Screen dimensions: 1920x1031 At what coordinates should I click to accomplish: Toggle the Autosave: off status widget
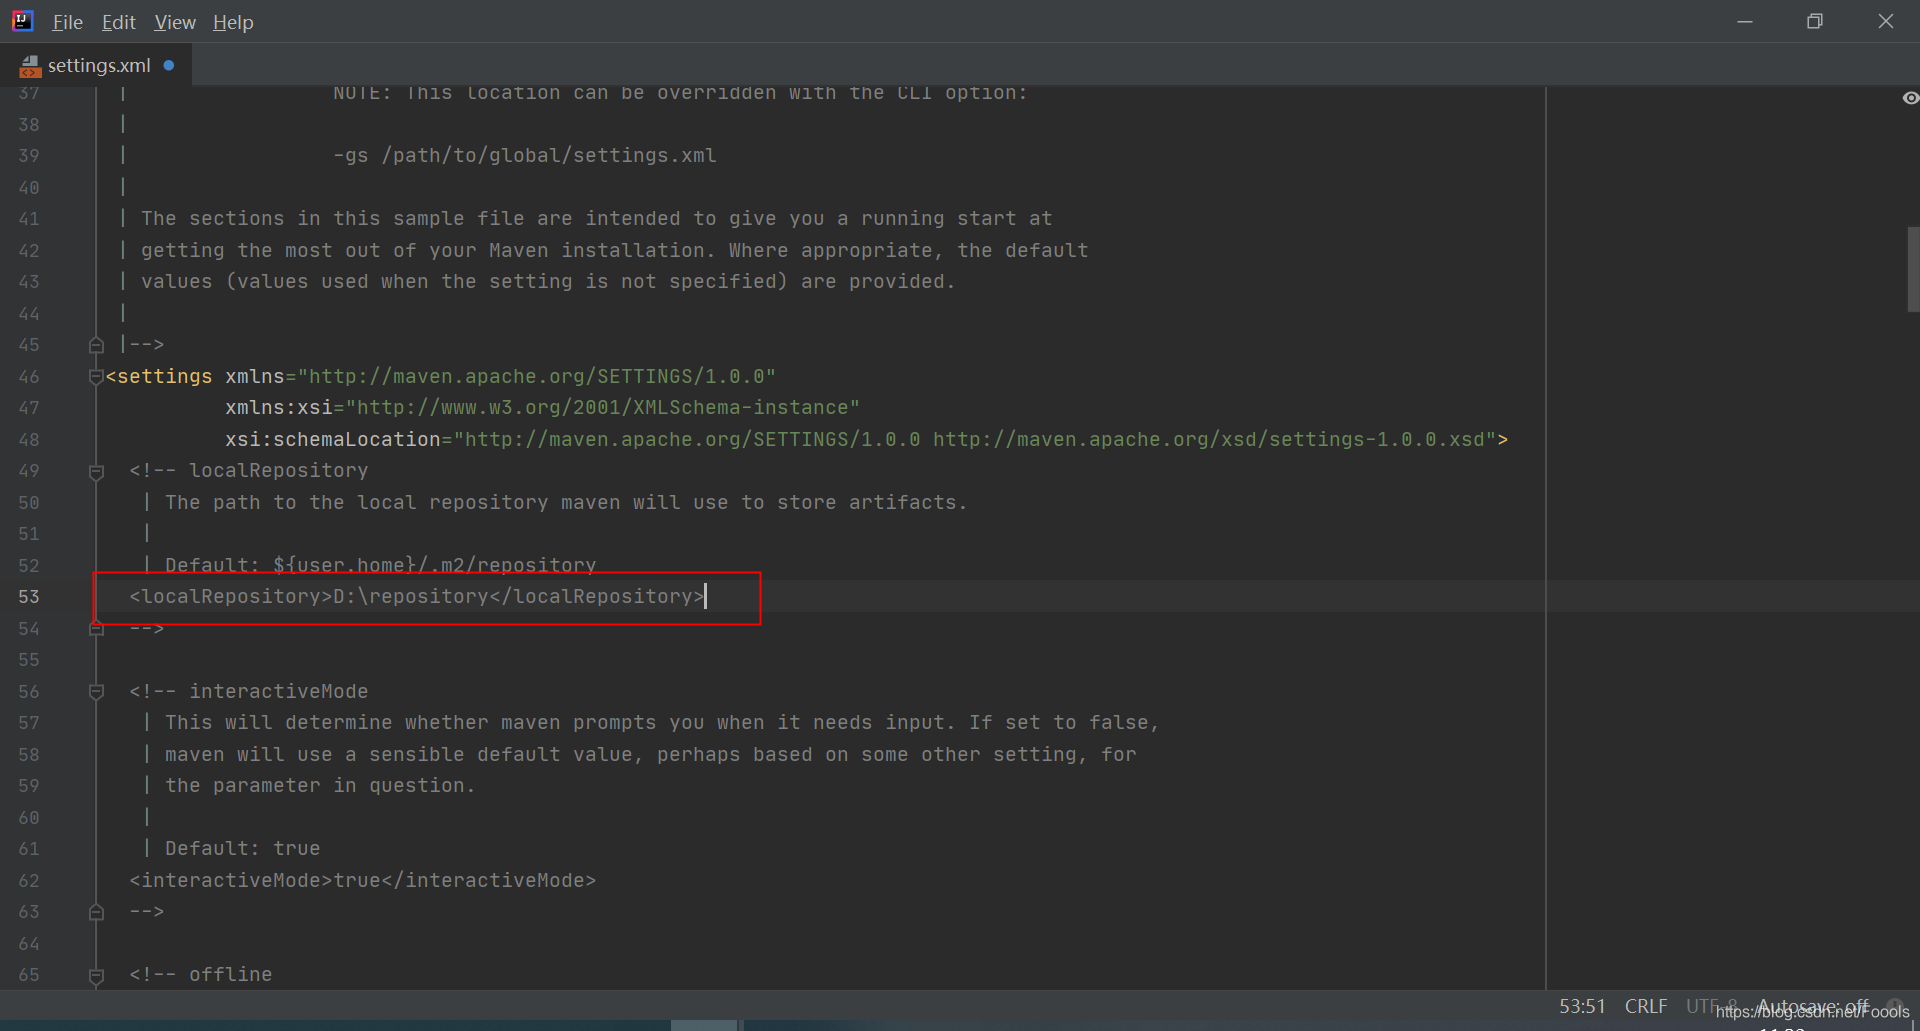pos(1812,1006)
